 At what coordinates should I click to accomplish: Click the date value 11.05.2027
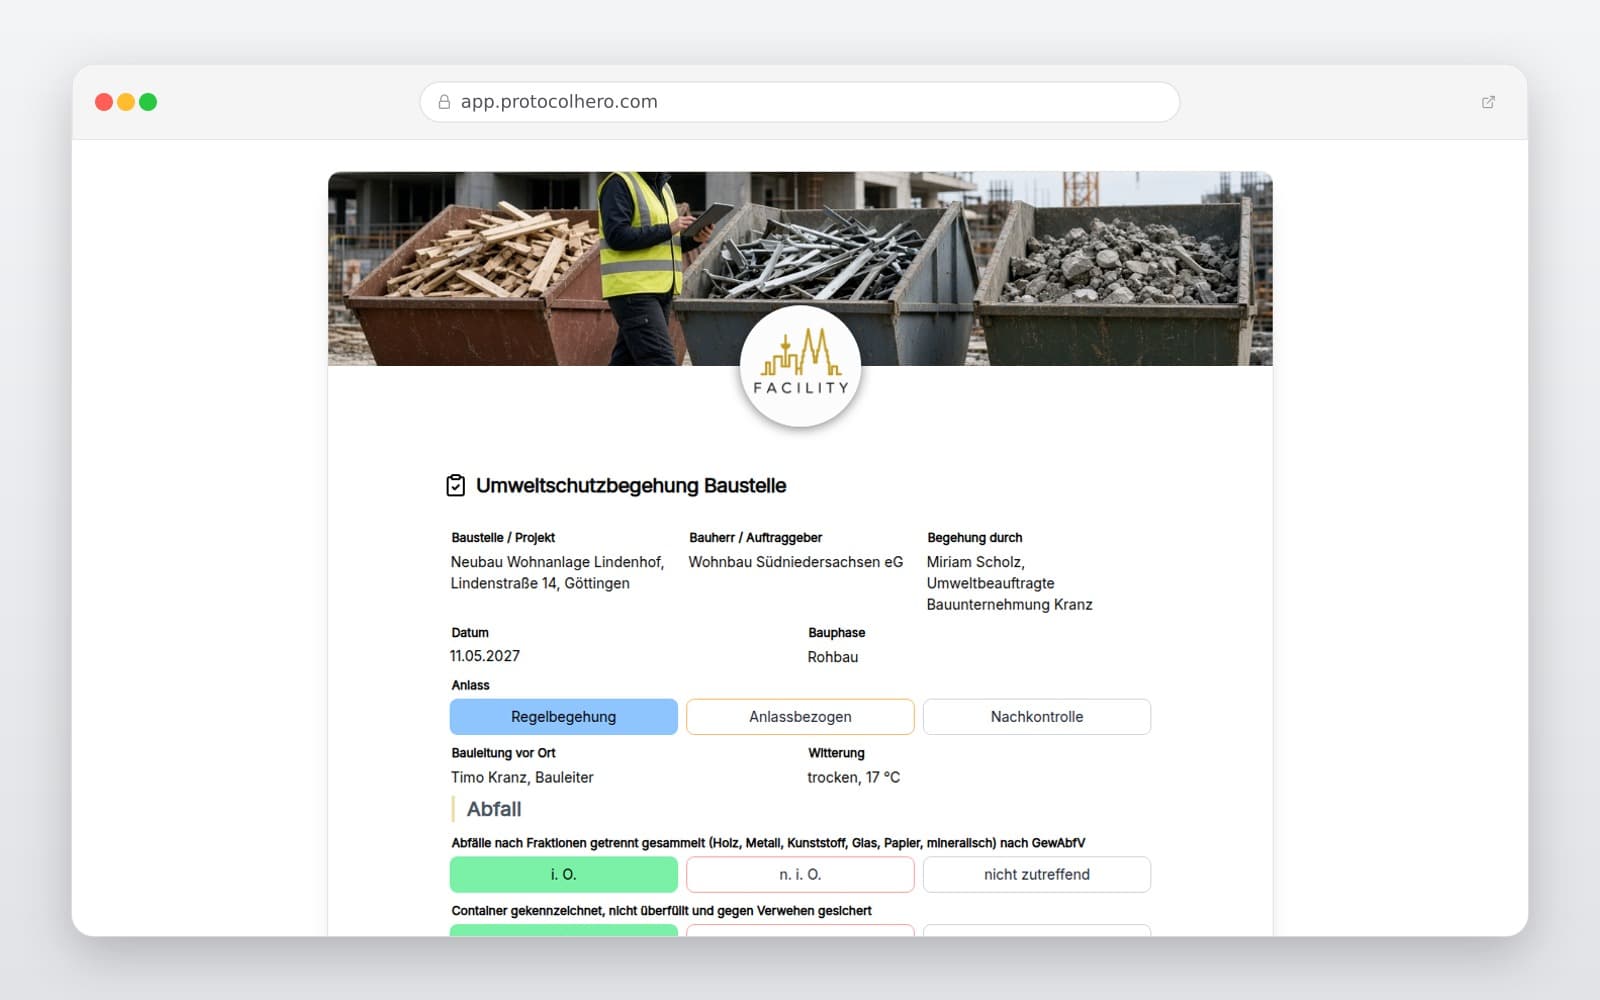485,656
